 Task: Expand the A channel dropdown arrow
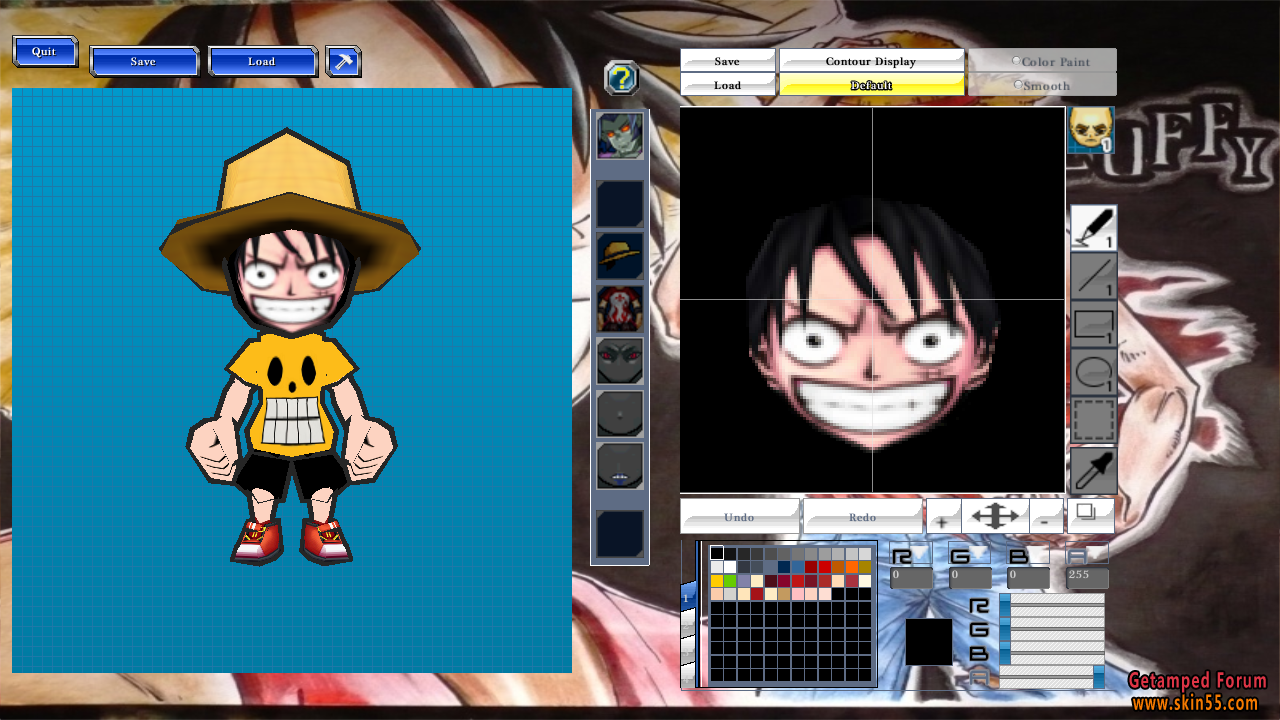click(x=1095, y=552)
